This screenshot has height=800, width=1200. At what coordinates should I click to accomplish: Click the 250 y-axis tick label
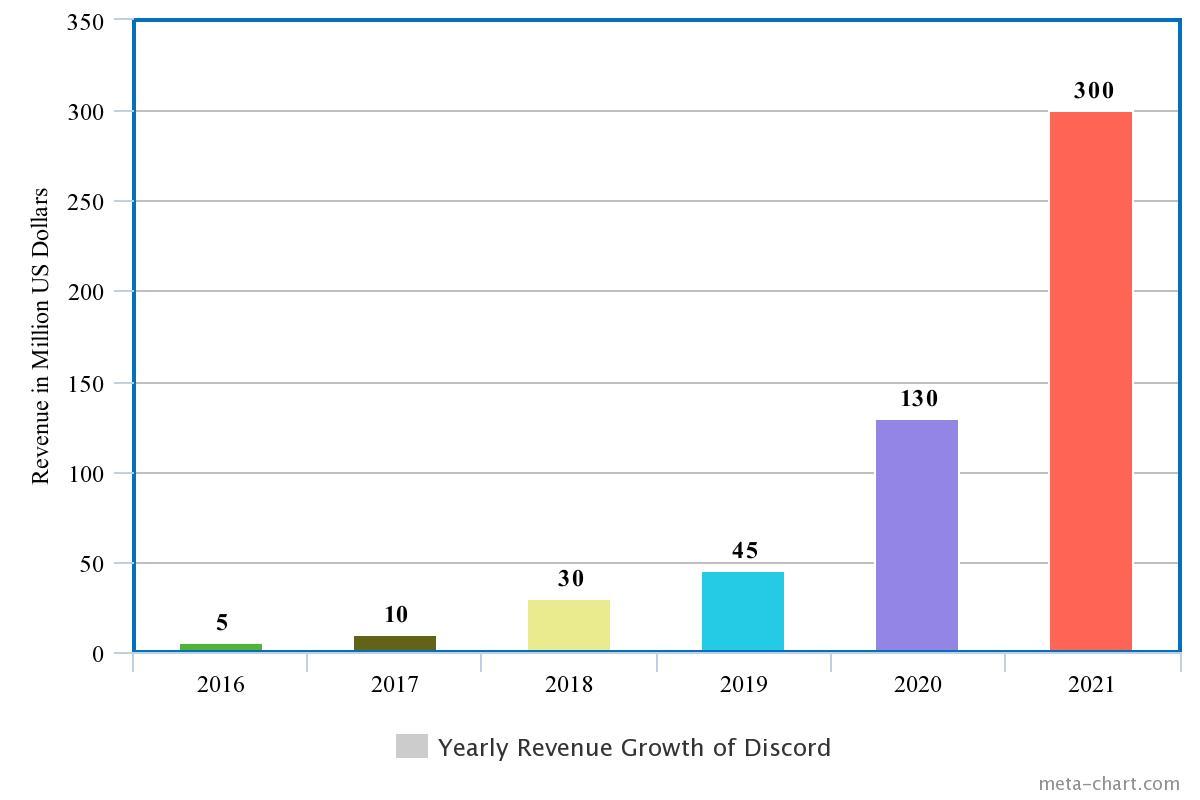pos(85,202)
